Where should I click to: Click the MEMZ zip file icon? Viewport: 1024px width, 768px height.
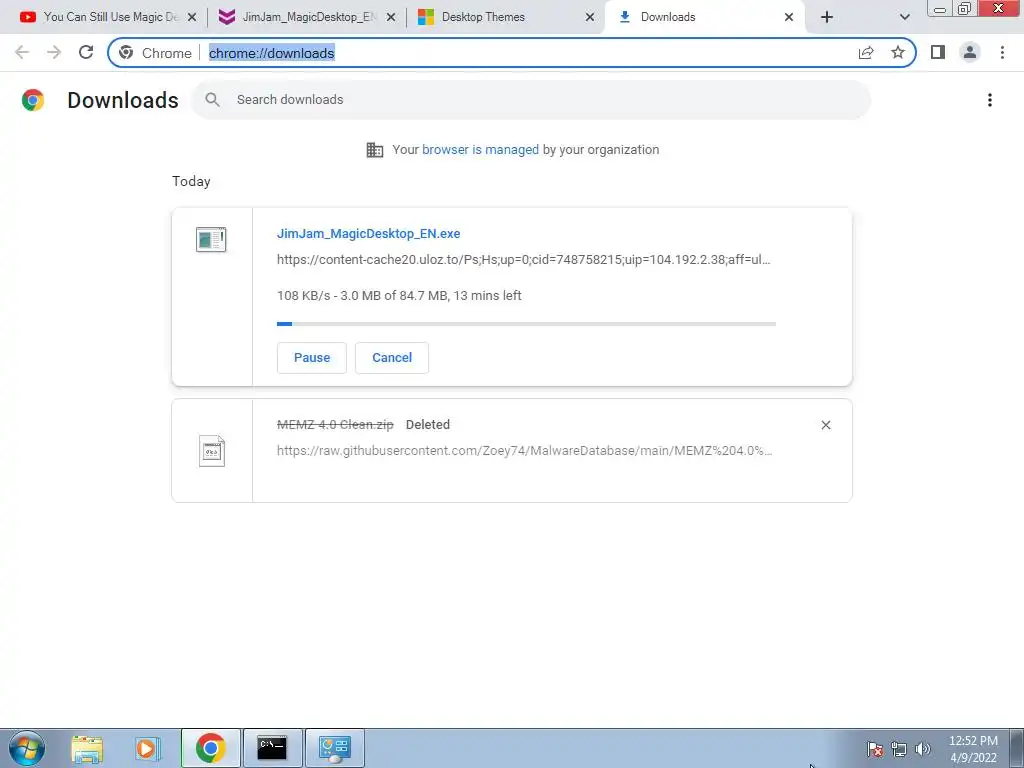point(212,451)
